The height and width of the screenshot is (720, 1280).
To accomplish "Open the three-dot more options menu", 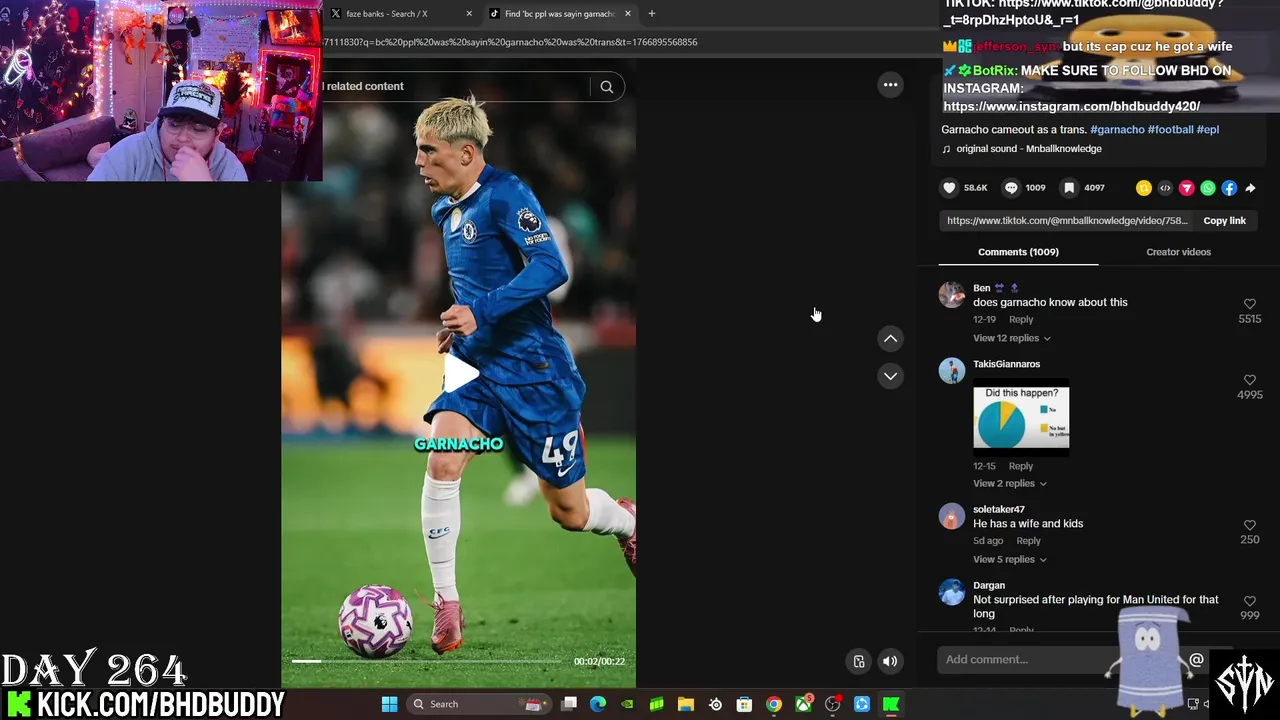I will click(890, 85).
